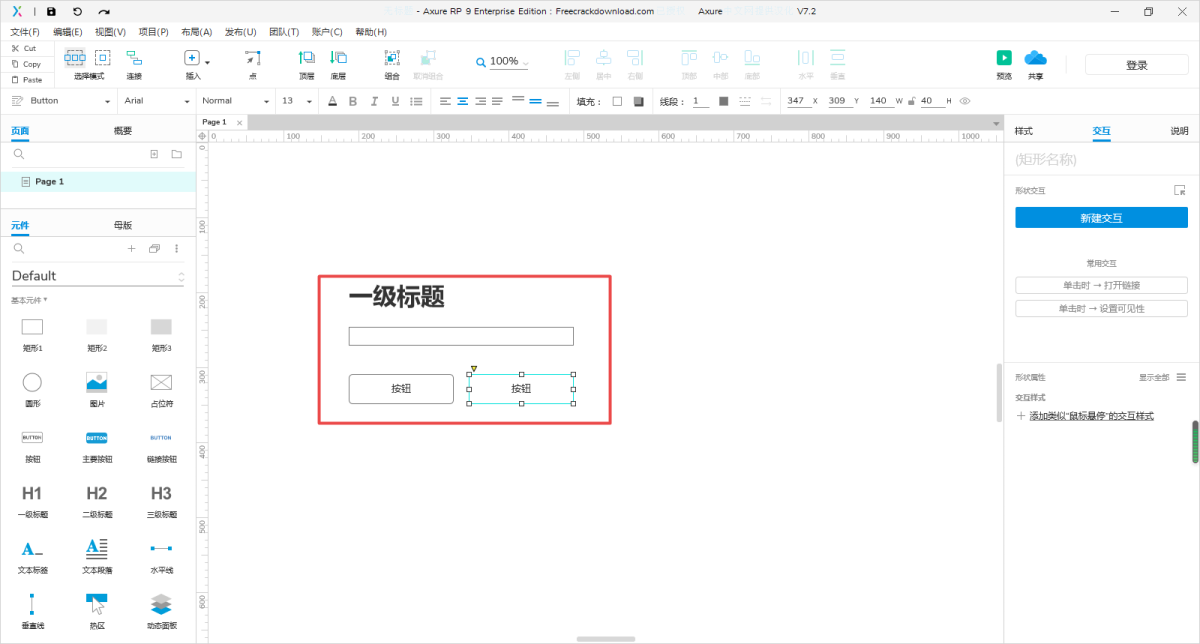Toggle the visibility eye icon beside height
The height and width of the screenshot is (644, 1200).
965,101
